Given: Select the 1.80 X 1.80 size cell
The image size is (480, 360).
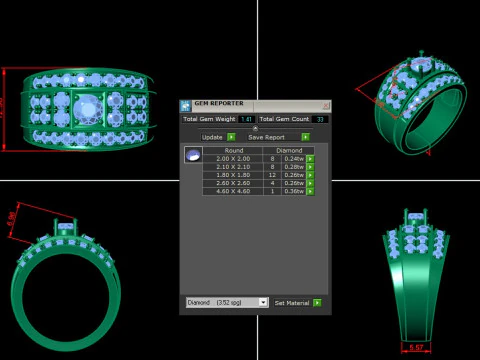Looking at the screenshot, I should click(x=233, y=175).
